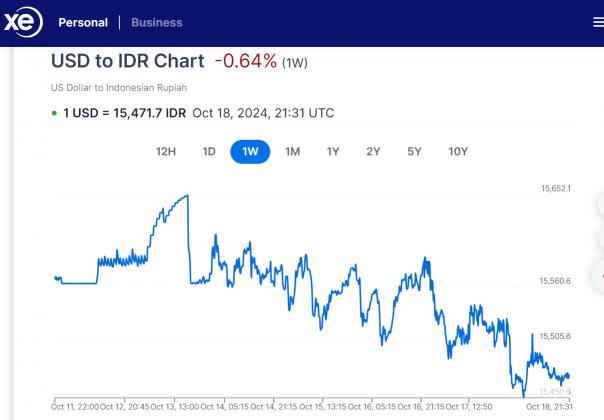The image size is (604, 420).
Task: Switch to the Personal section
Action: pyautogui.click(x=83, y=22)
